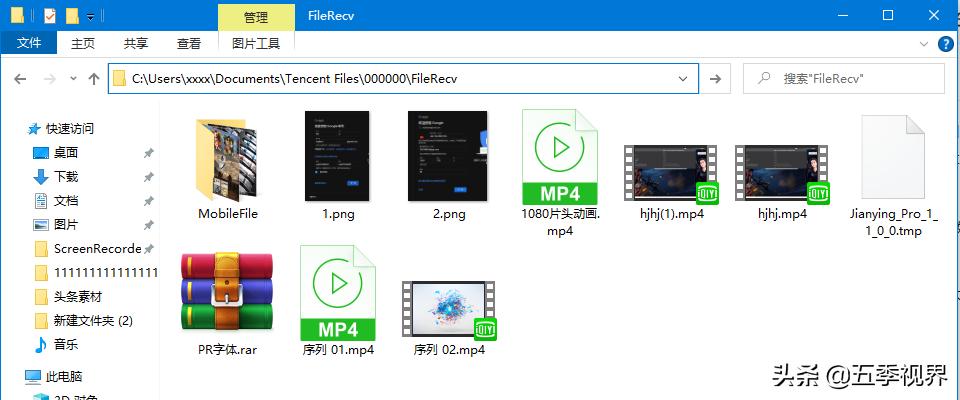The image size is (960, 400).
Task: Switch to the 查看 ribbon tab
Action: coord(188,43)
